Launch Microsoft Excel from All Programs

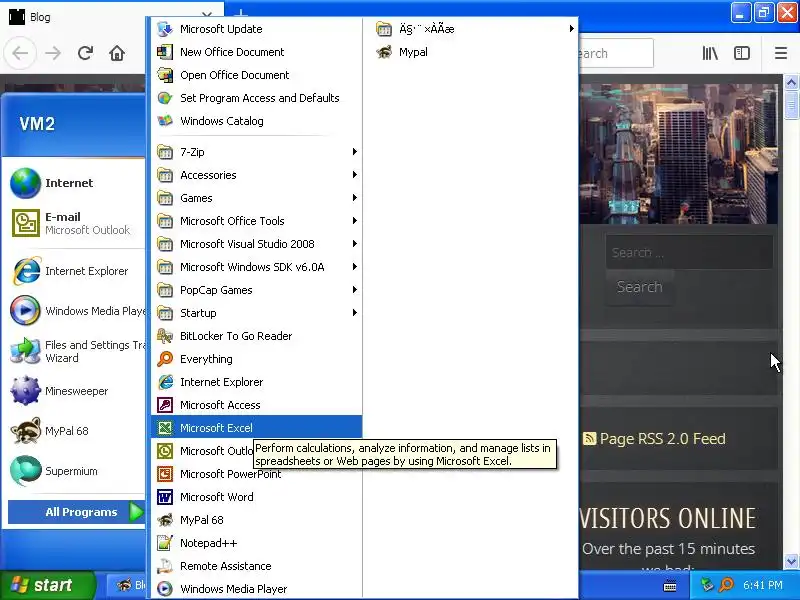256,428
